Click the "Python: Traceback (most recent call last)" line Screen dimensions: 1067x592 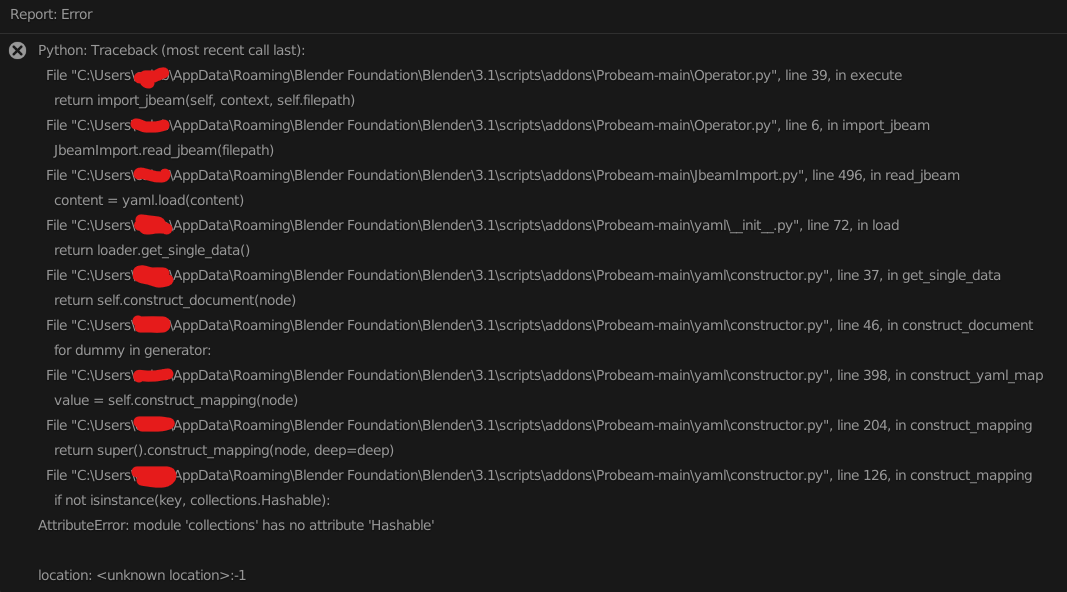[x=171, y=50]
